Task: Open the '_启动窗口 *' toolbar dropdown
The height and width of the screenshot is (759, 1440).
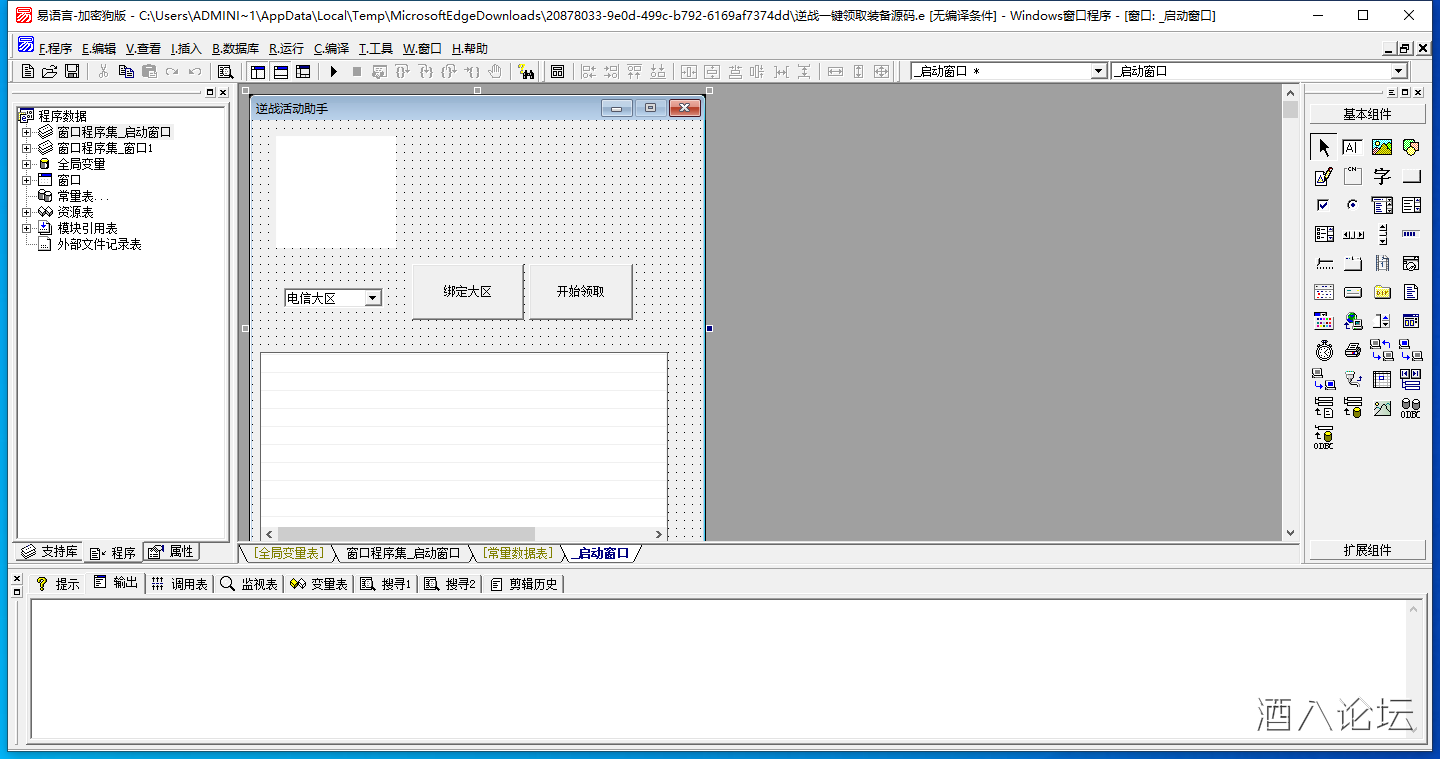Action: [1099, 71]
